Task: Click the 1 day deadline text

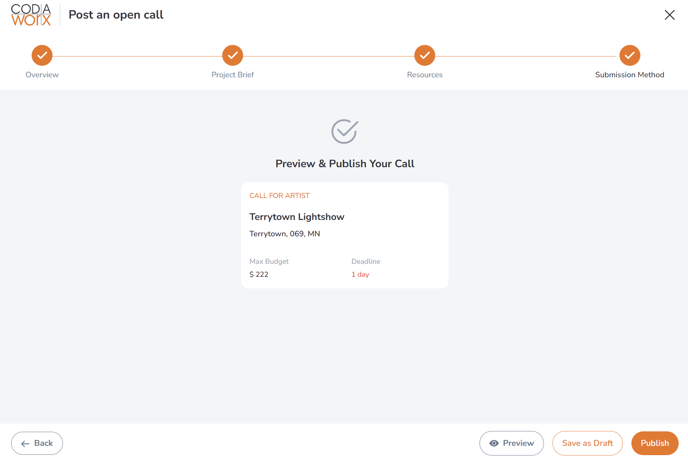Action: (360, 275)
